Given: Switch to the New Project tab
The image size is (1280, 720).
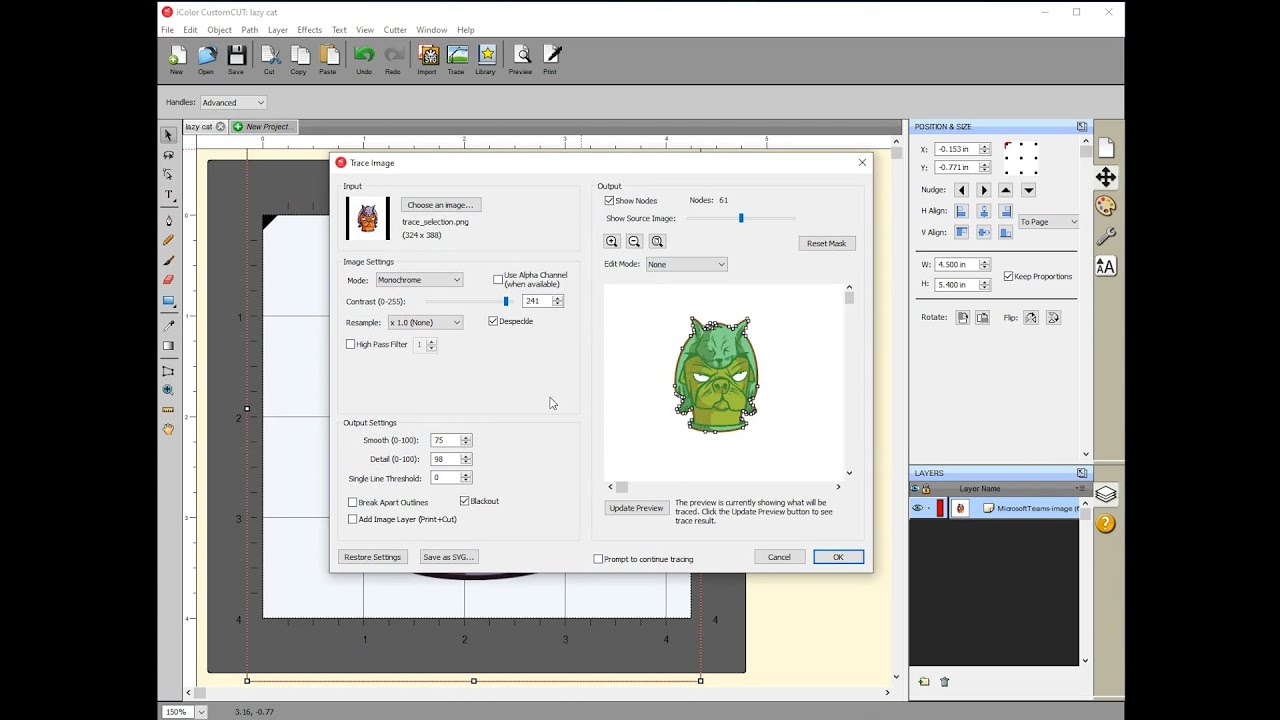Looking at the screenshot, I should 262,127.
